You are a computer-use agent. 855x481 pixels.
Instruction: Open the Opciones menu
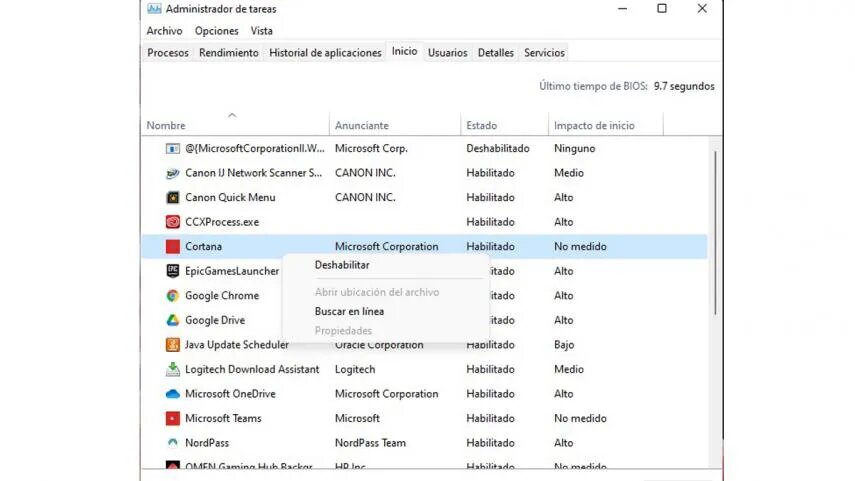tap(217, 31)
